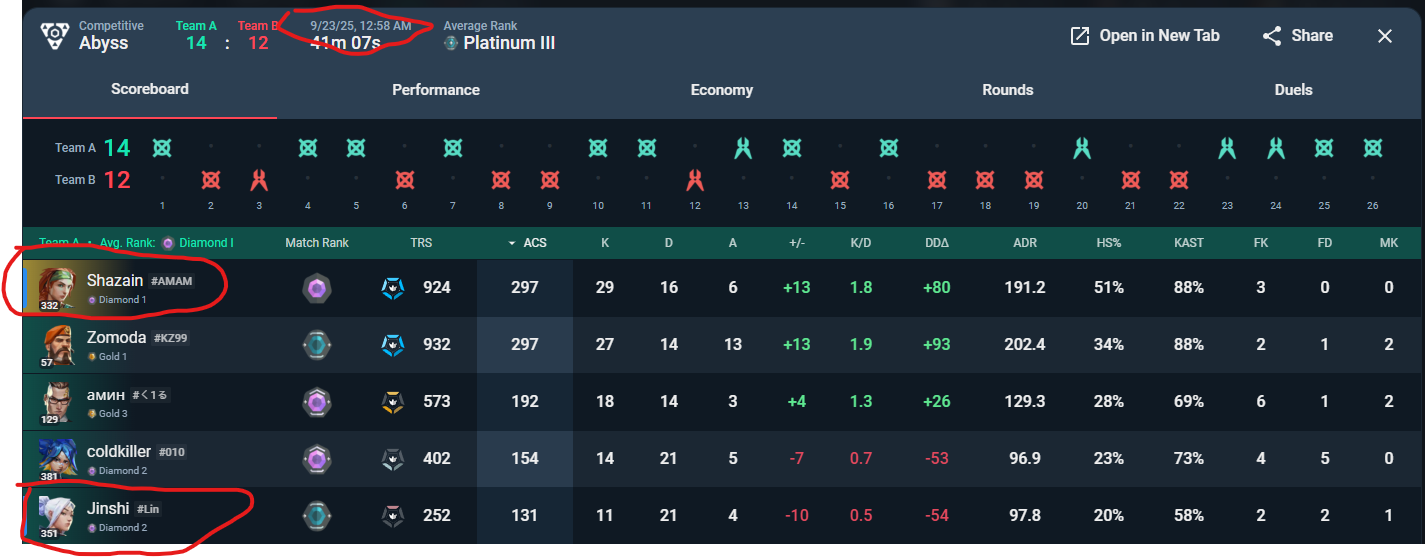The width and height of the screenshot is (1425, 557).
Task: Click the Share icon
Action: (x=1272, y=36)
